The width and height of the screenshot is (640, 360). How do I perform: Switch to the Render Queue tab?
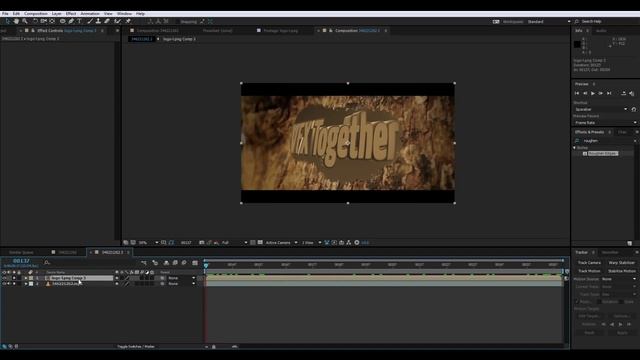(21, 252)
